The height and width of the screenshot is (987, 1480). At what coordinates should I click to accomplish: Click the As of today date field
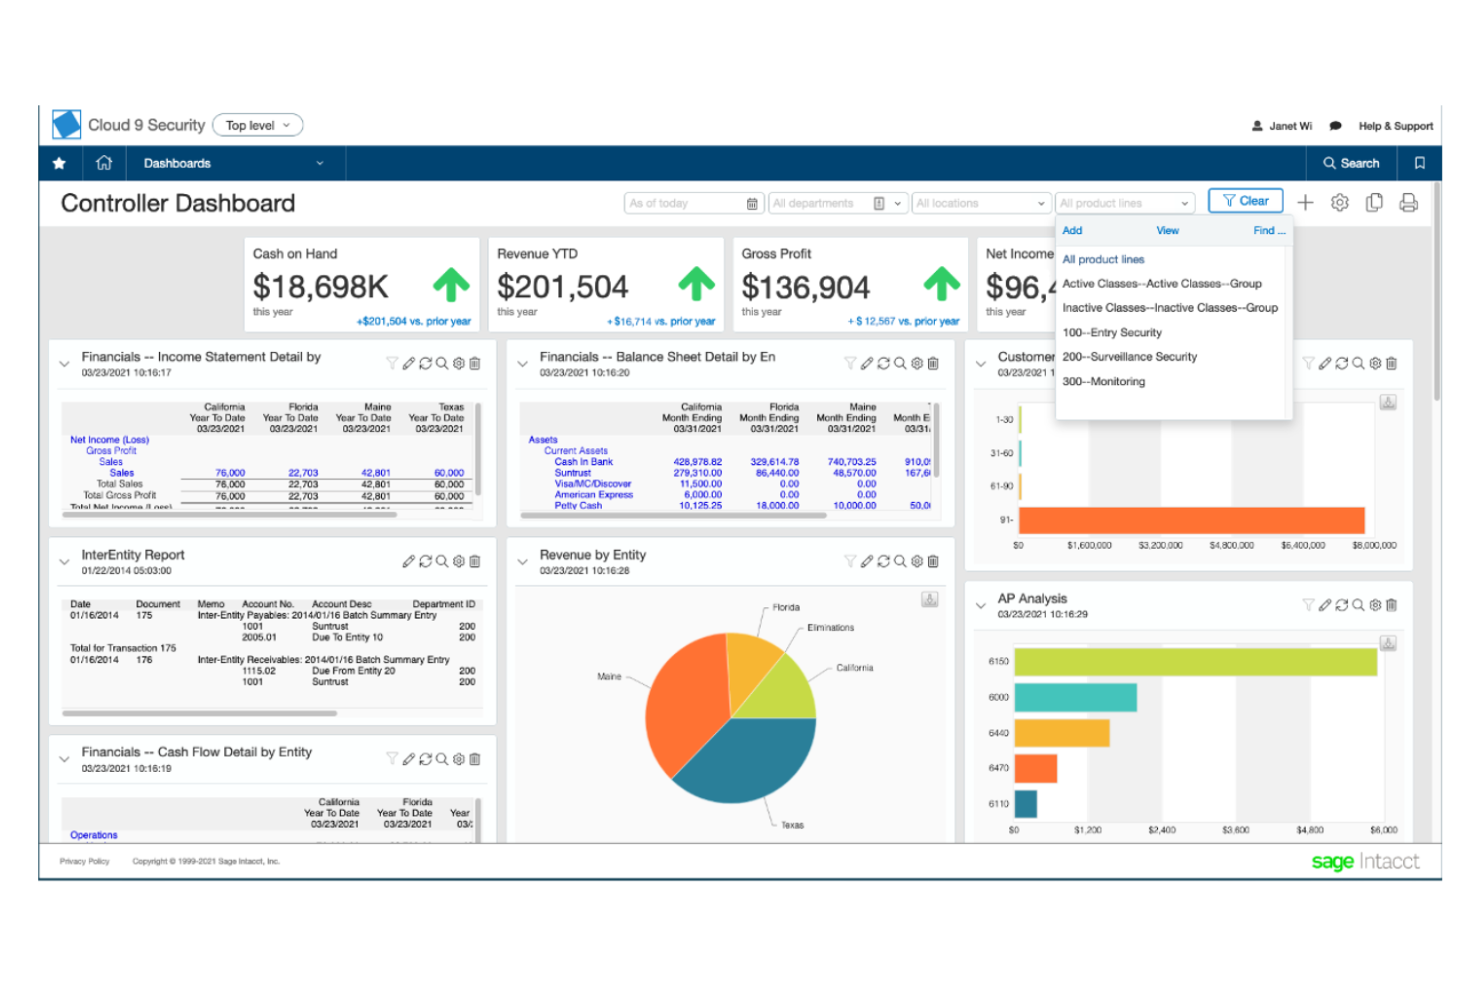point(694,203)
